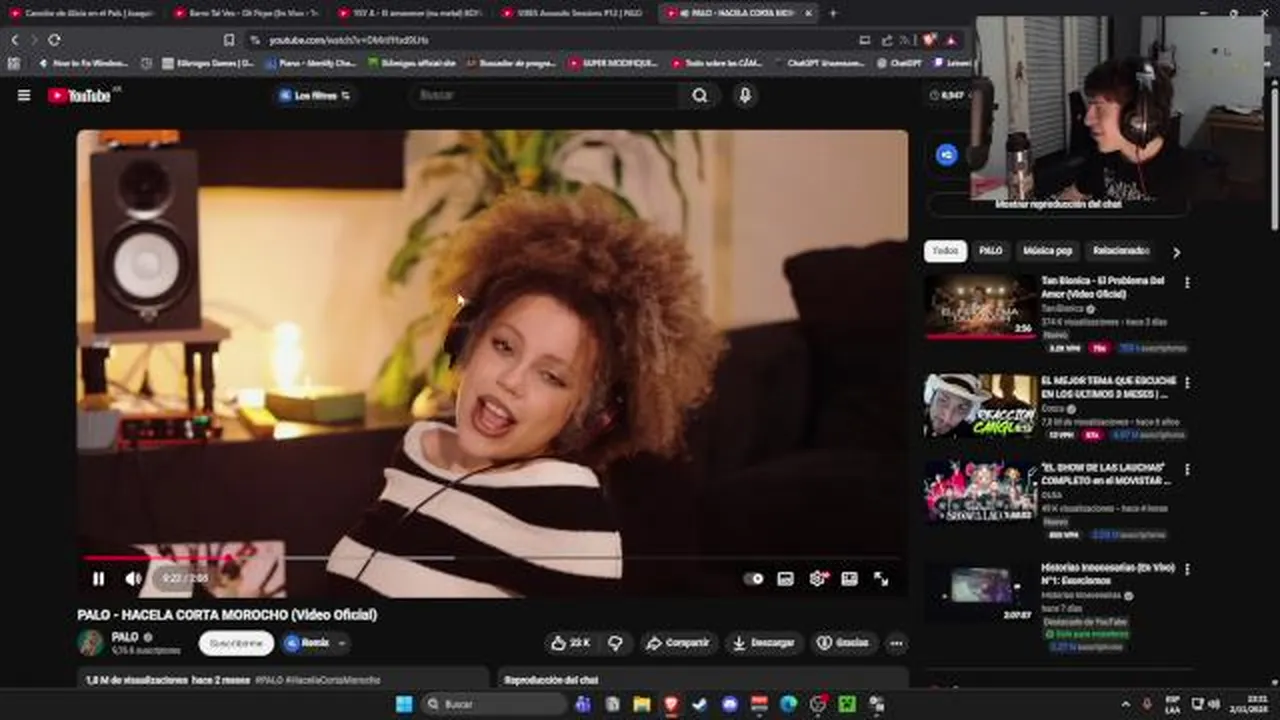Close the PALO - HACELA CORTA browser tab

(x=809, y=13)
